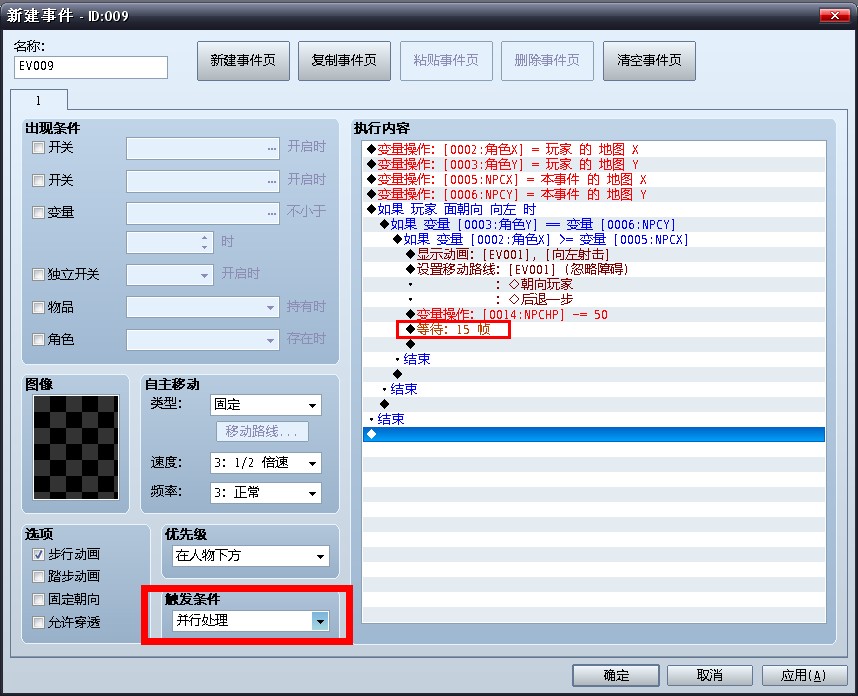858x696 pixels.
Task: Cancel the dialog with 取消
Action: (x=710, y=676)
